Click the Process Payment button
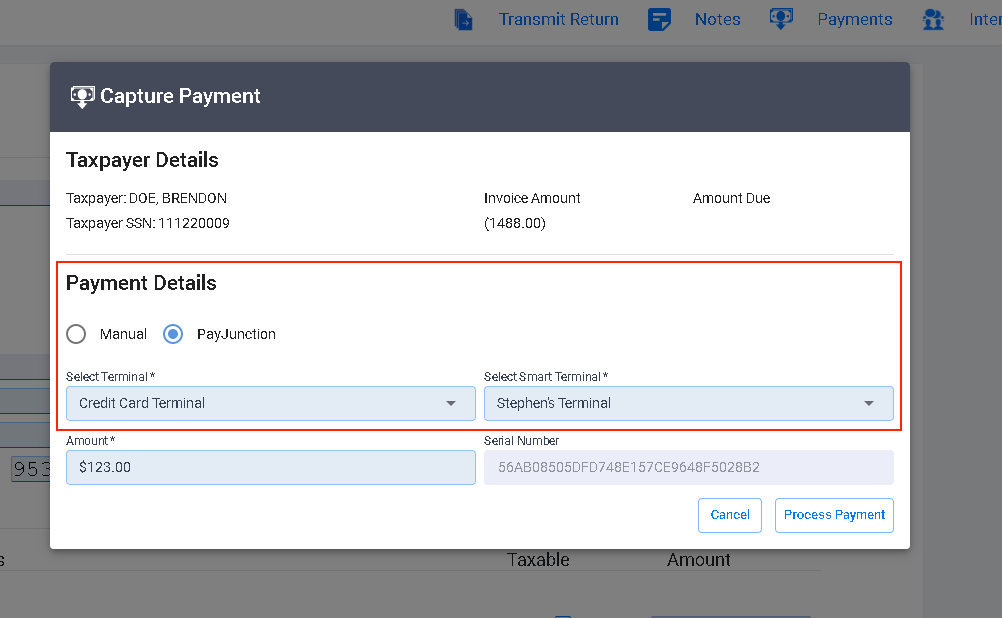 click(x=834, y=515)
